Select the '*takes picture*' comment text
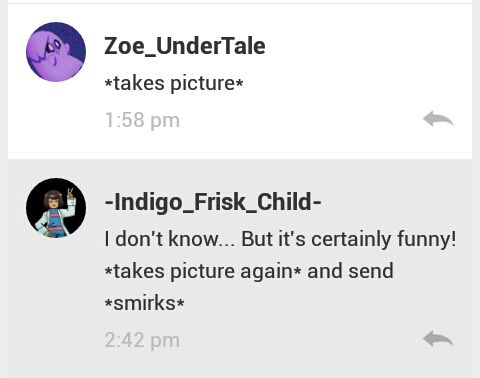The width and height of the screenshot is (480, 378). pos(174,83)
